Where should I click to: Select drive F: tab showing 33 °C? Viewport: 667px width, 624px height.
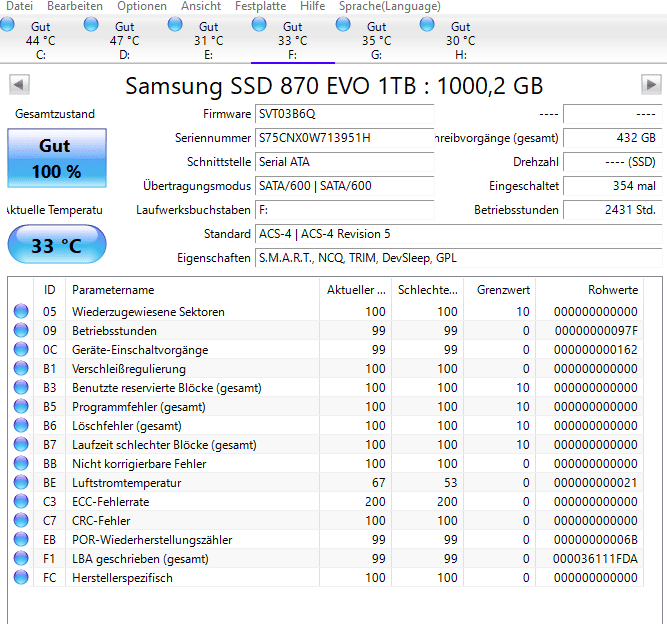(293, 40)
